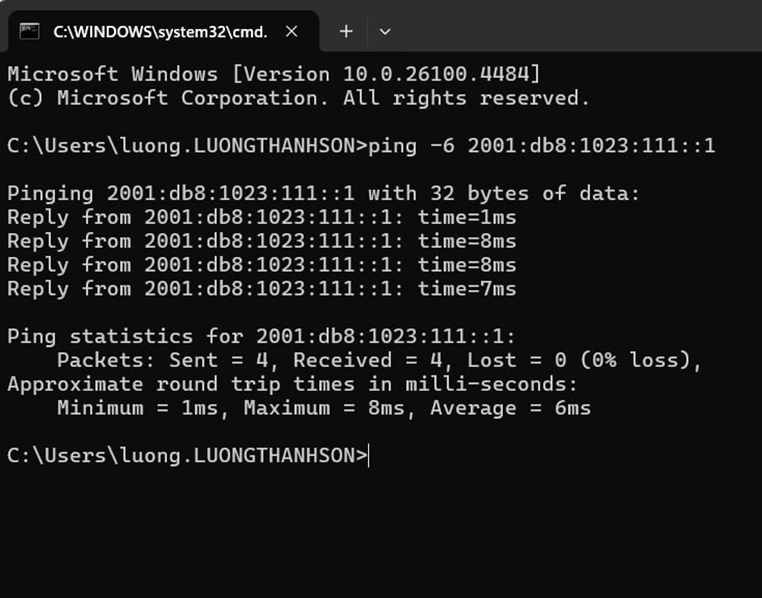Click the Microsoft Corporation copyright line
The image size is (762, 598).
(298, 98)
